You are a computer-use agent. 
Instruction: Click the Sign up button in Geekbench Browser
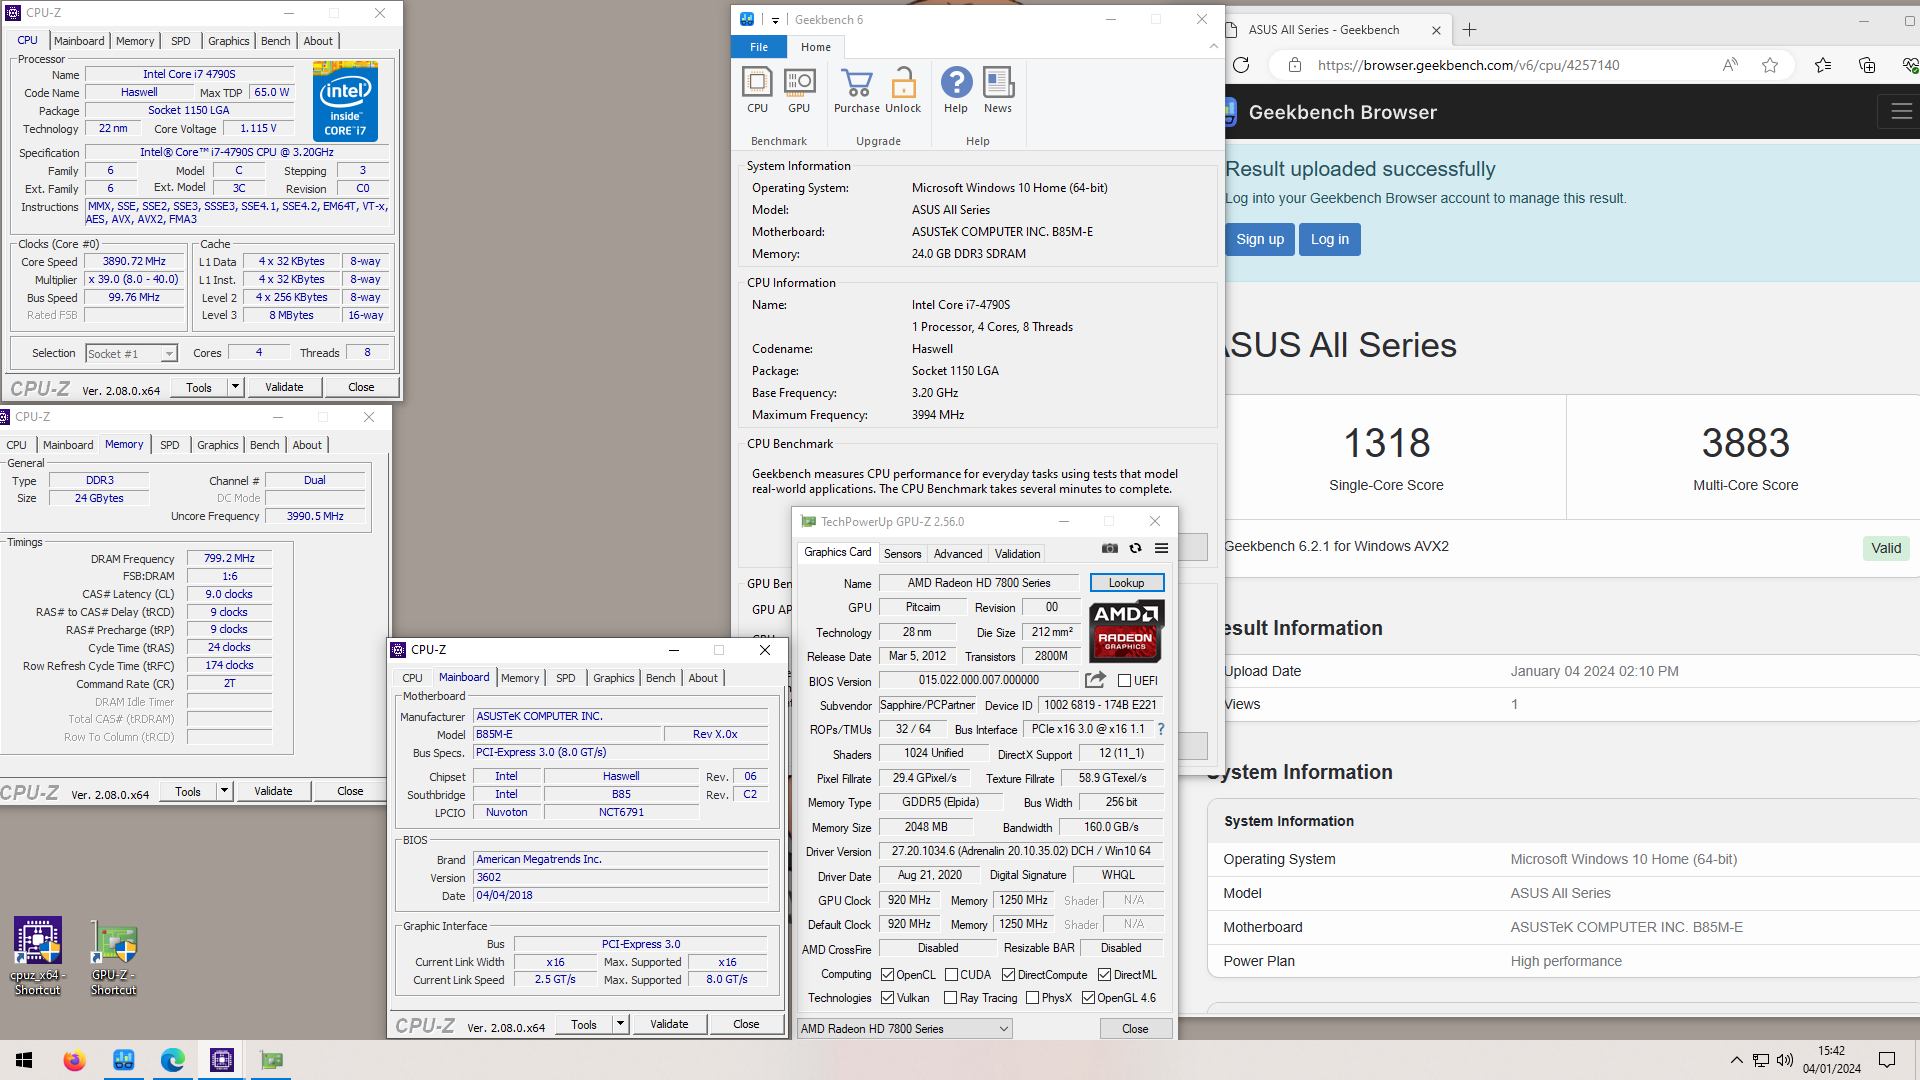tap(1260, 239)
